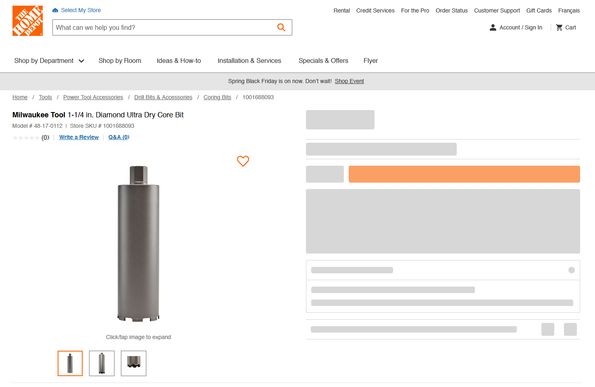Open Credit Services link
This screenshot has height=387, width=595.
pos(375,11)
